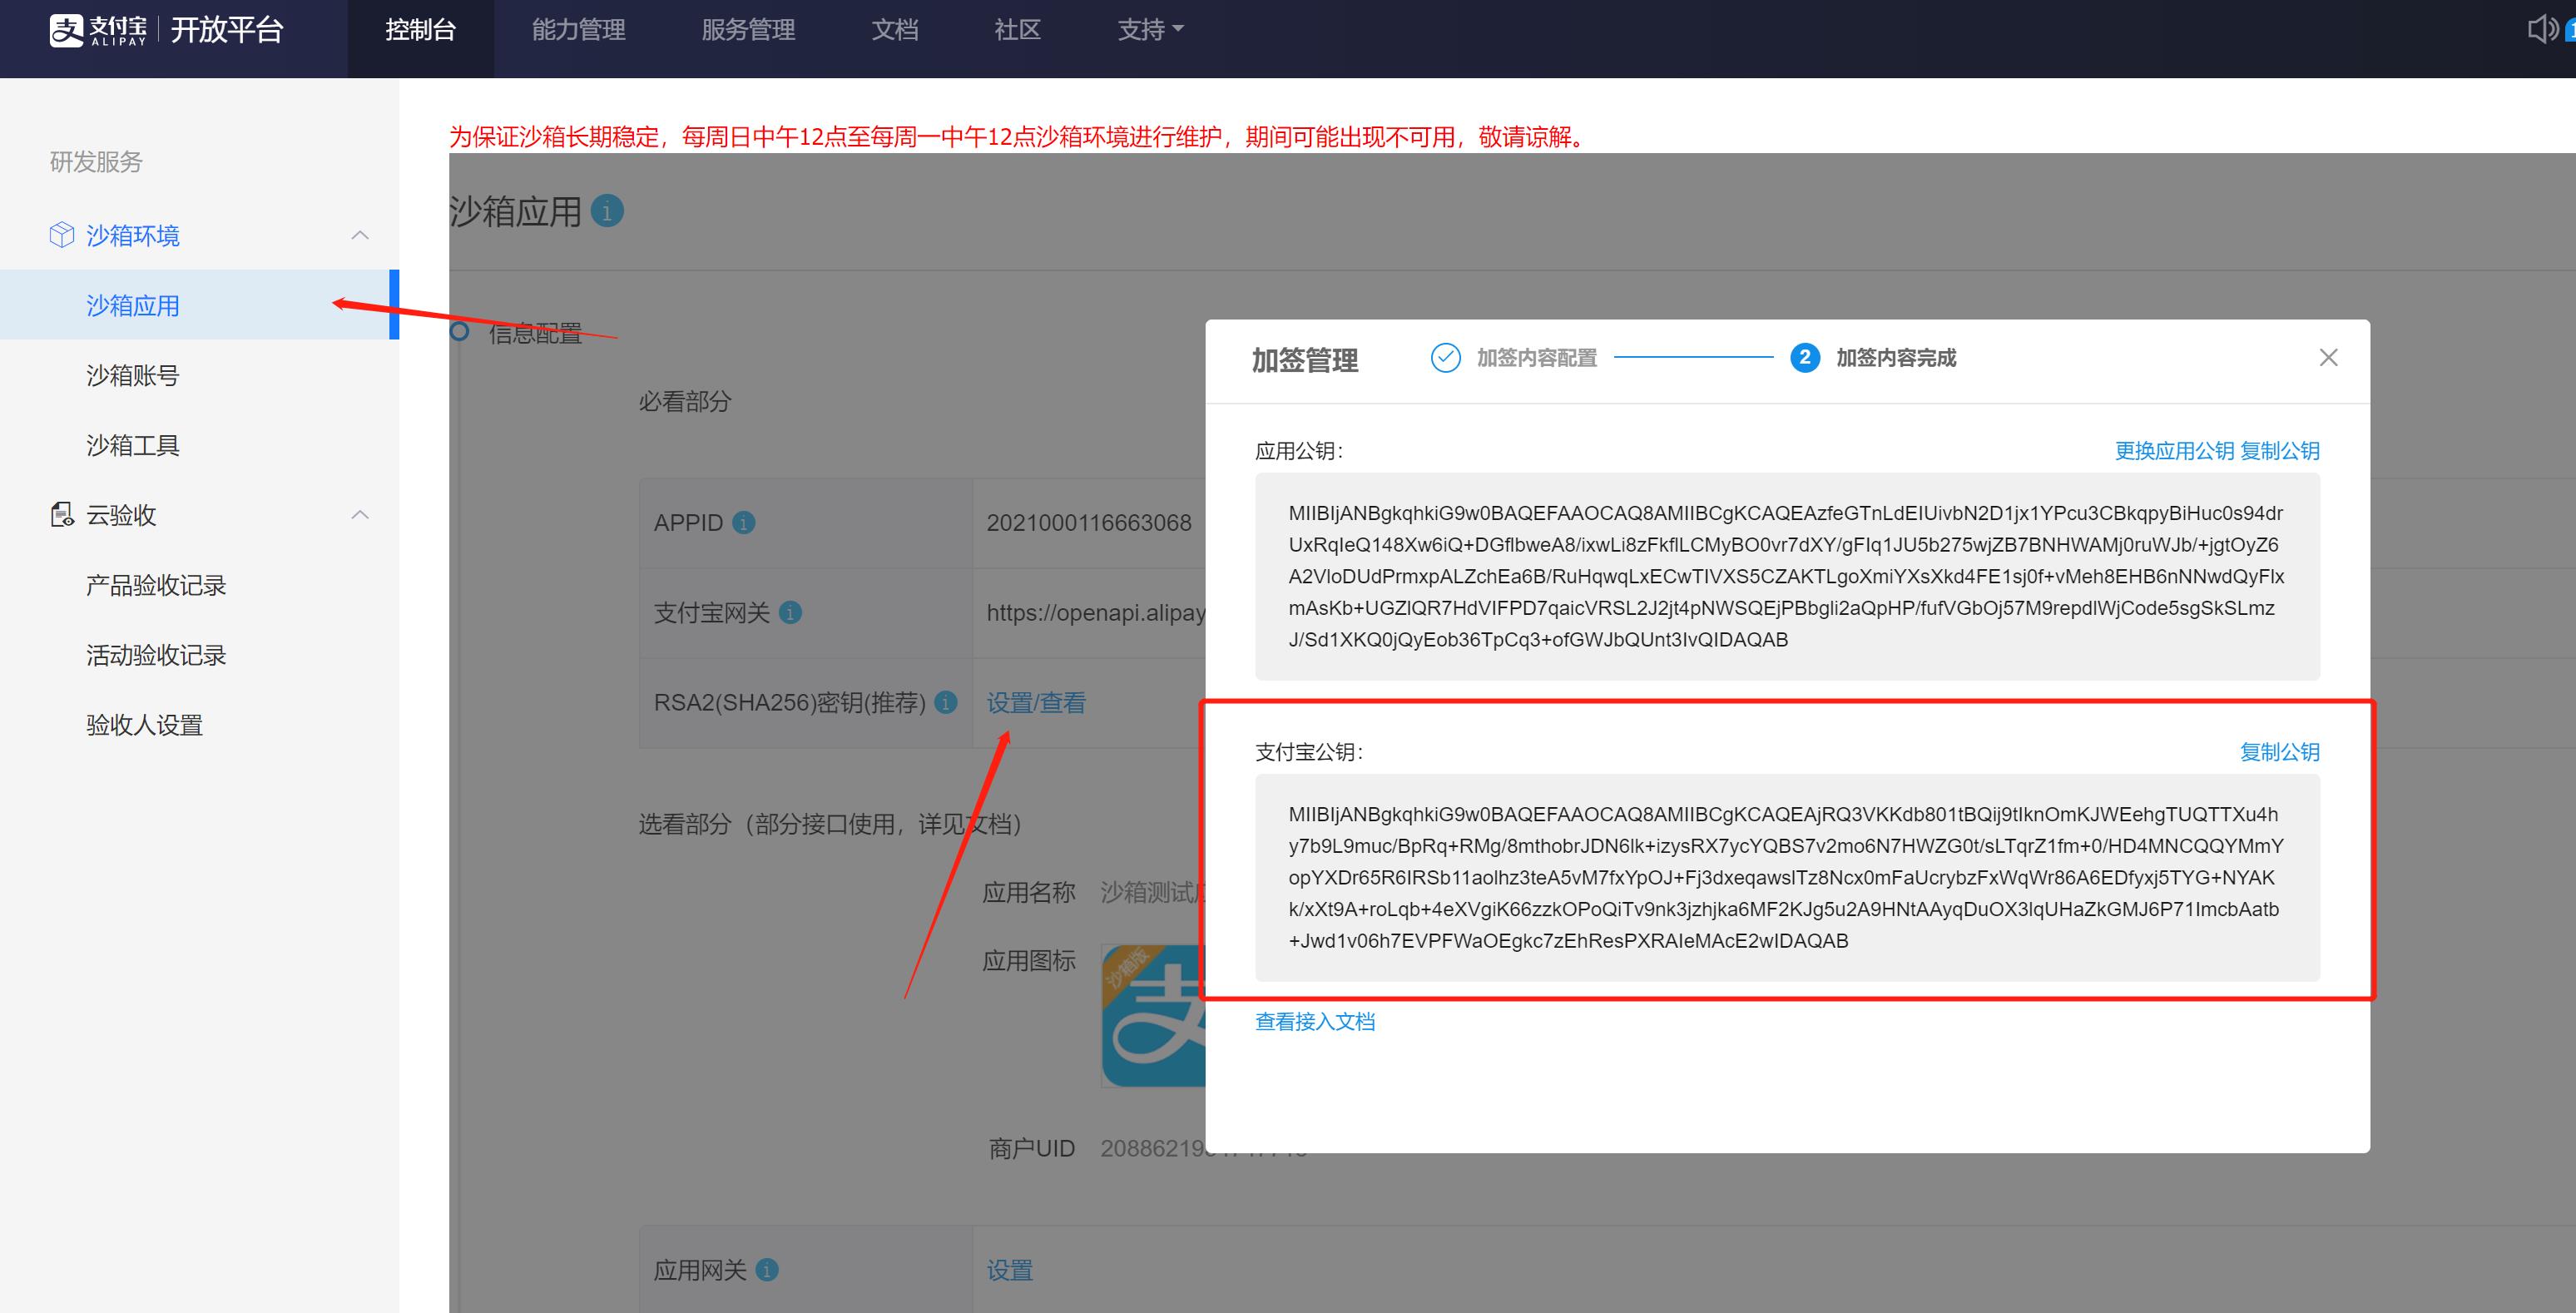Open the speaker notification icon
The width and height of the screenshot is (2576, 1313).
coord(2541,29)
